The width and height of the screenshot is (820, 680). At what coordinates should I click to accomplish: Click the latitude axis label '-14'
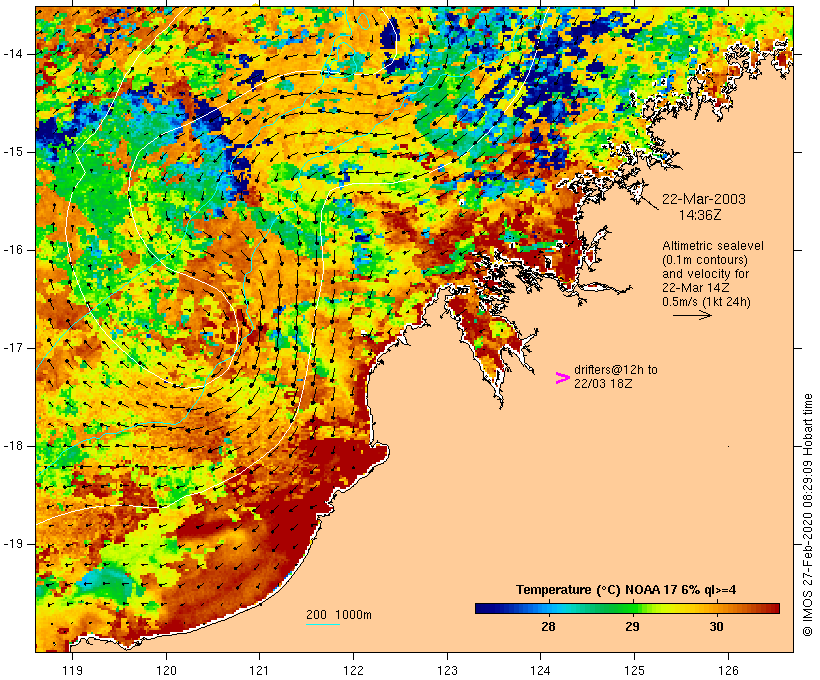[x=13, y=54]
